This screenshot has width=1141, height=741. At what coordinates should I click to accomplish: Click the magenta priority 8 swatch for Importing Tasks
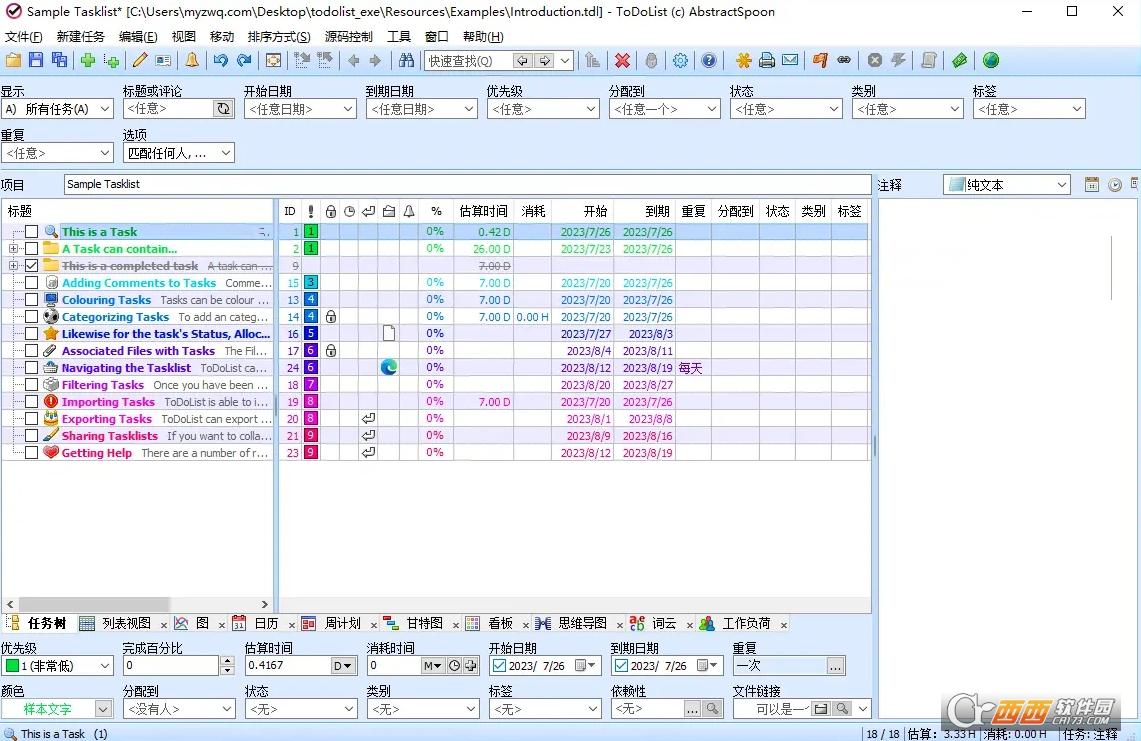[311, 401]
